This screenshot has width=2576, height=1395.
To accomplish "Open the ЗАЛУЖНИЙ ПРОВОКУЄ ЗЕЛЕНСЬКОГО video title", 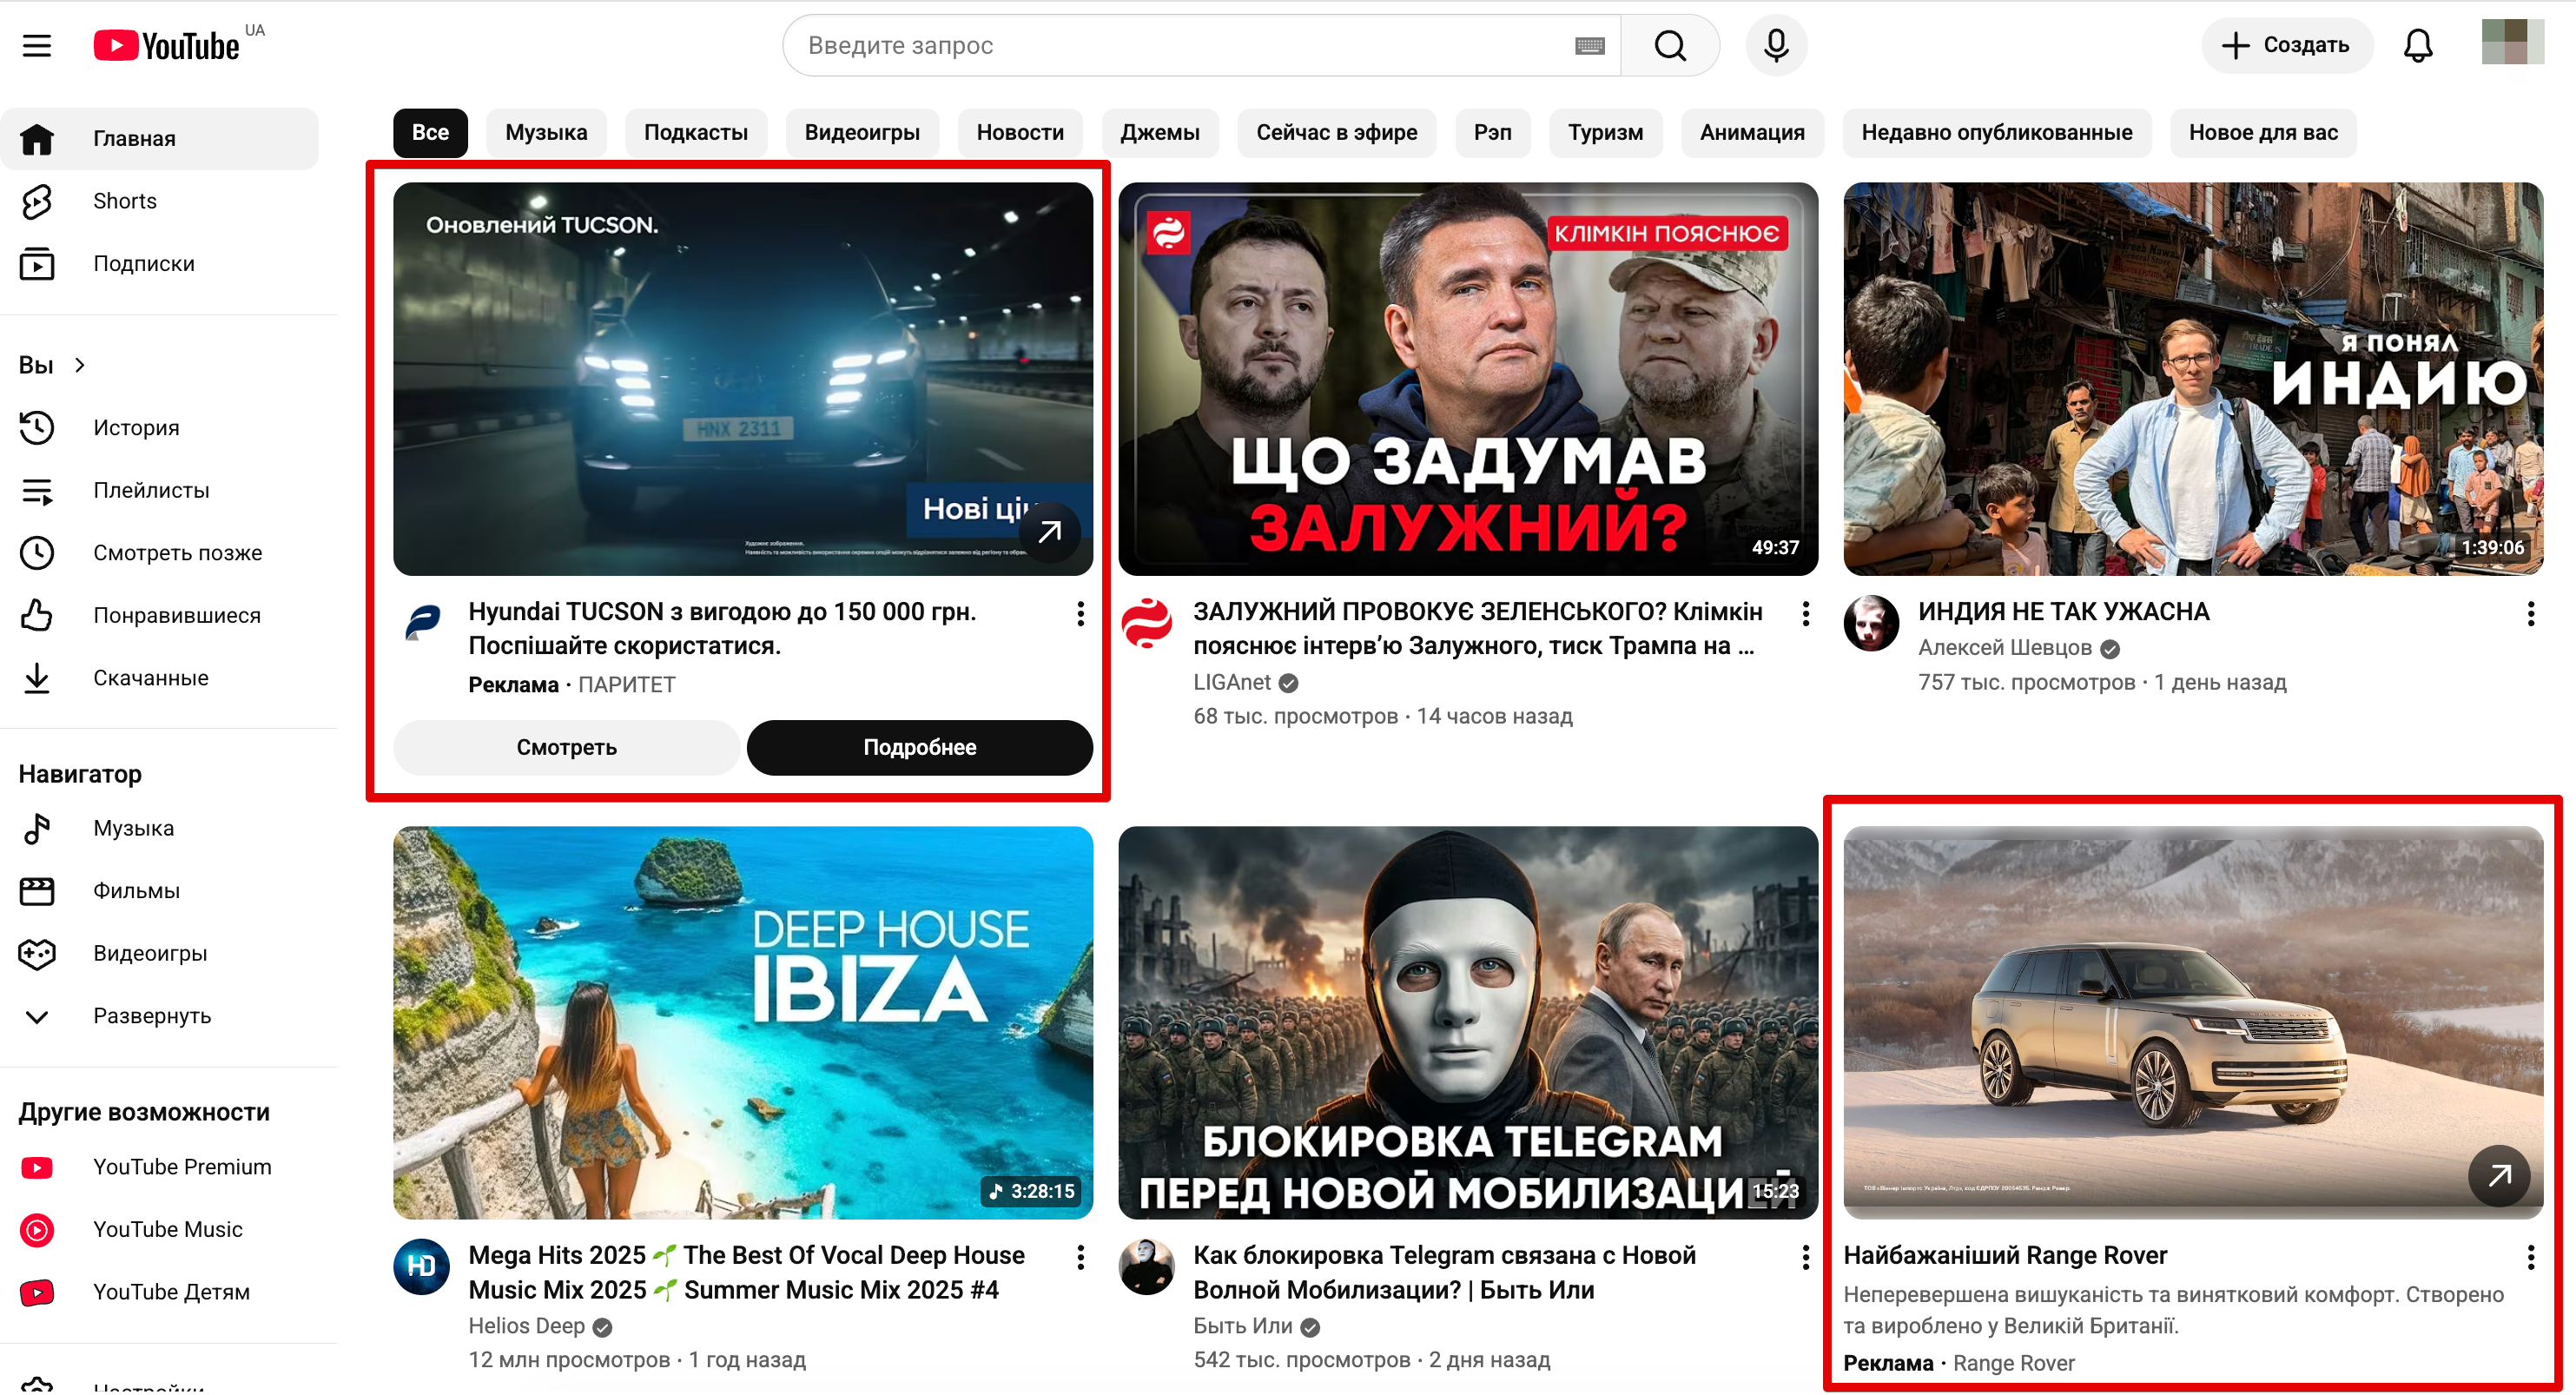I will 1477,629.
